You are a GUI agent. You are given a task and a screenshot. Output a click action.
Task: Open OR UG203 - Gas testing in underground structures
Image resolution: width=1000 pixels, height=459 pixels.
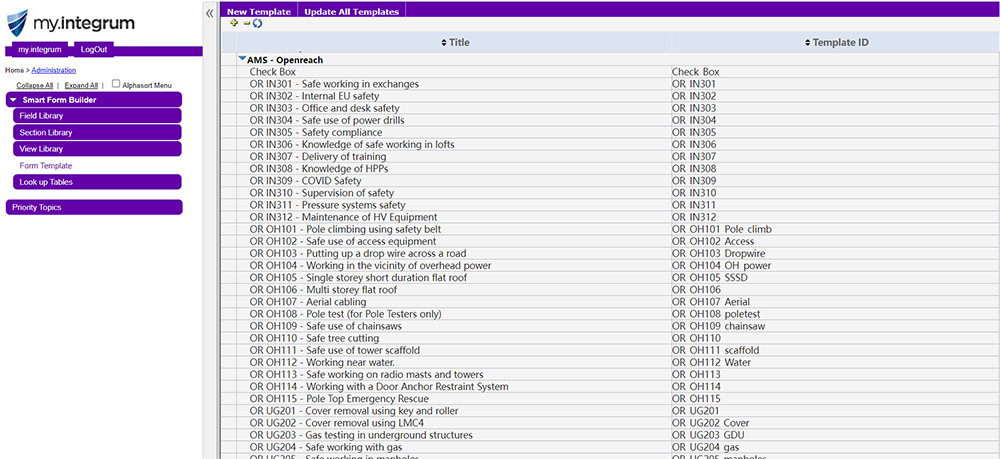click(x=361, y=435)
